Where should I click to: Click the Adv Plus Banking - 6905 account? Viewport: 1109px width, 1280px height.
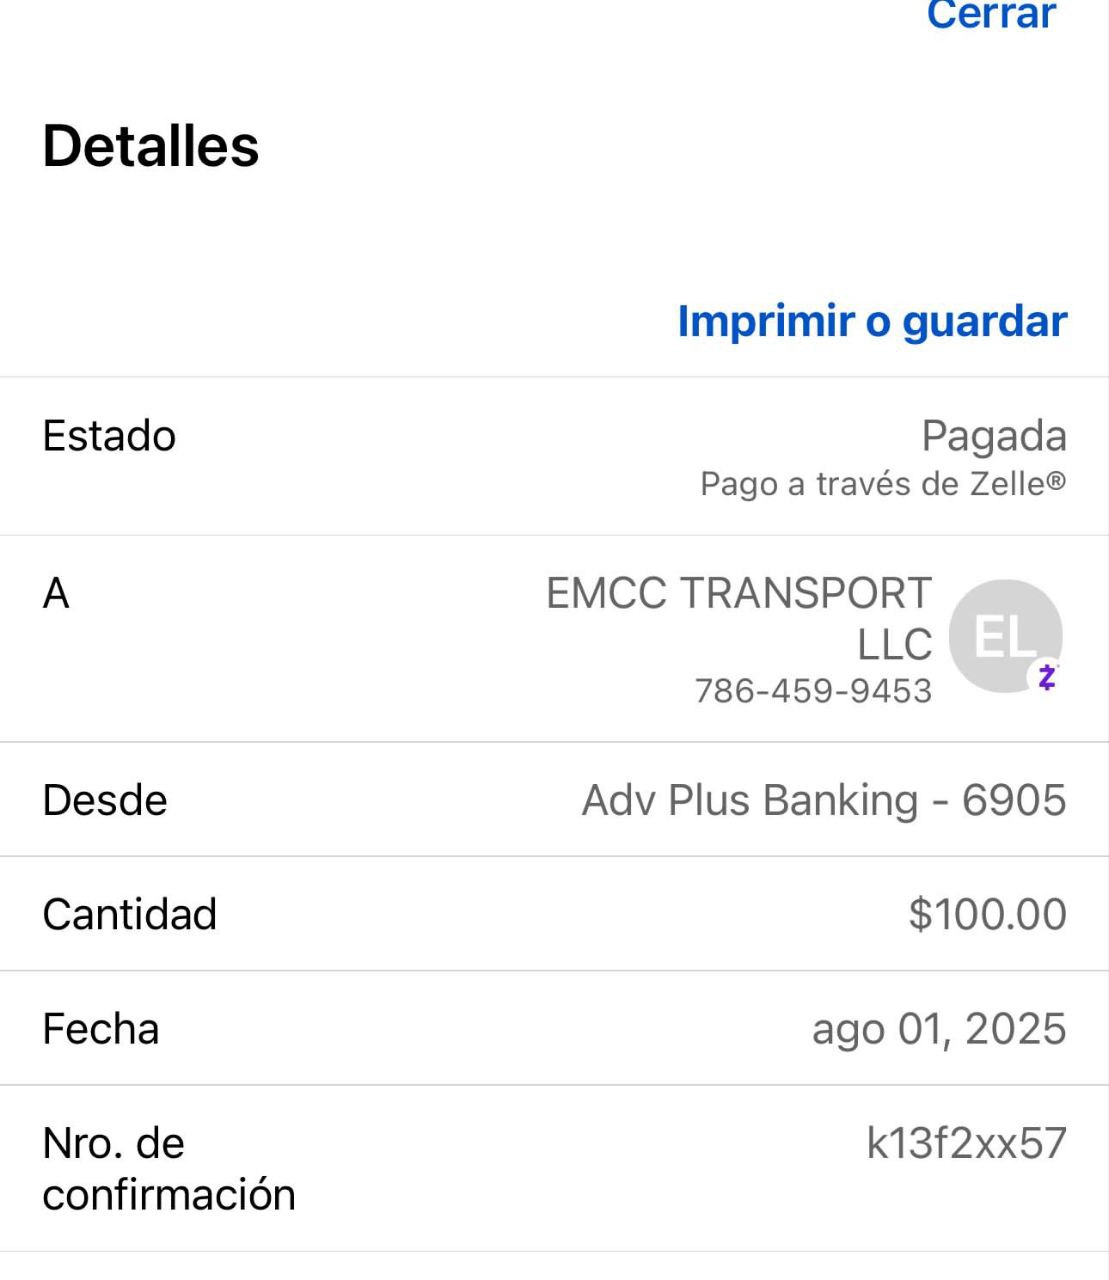[824, 800]
